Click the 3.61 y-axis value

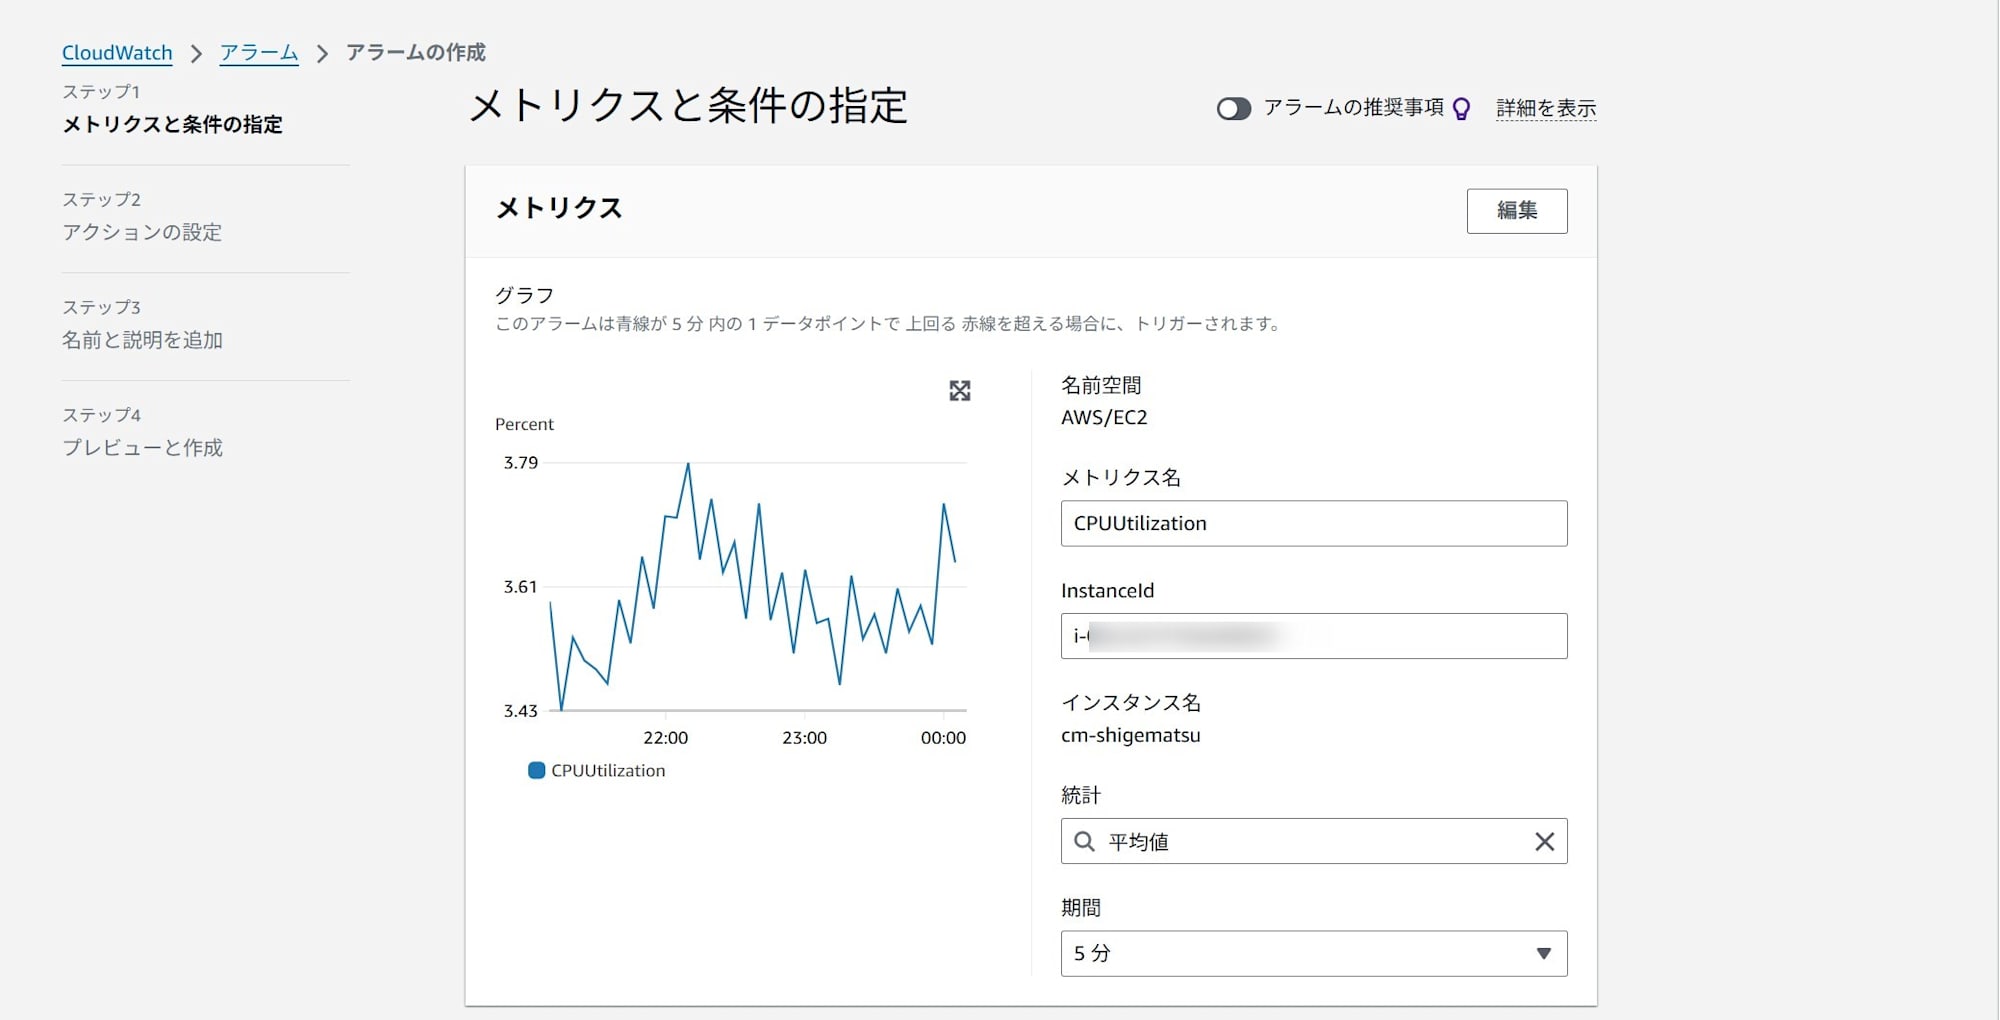(x=521, y=587)
